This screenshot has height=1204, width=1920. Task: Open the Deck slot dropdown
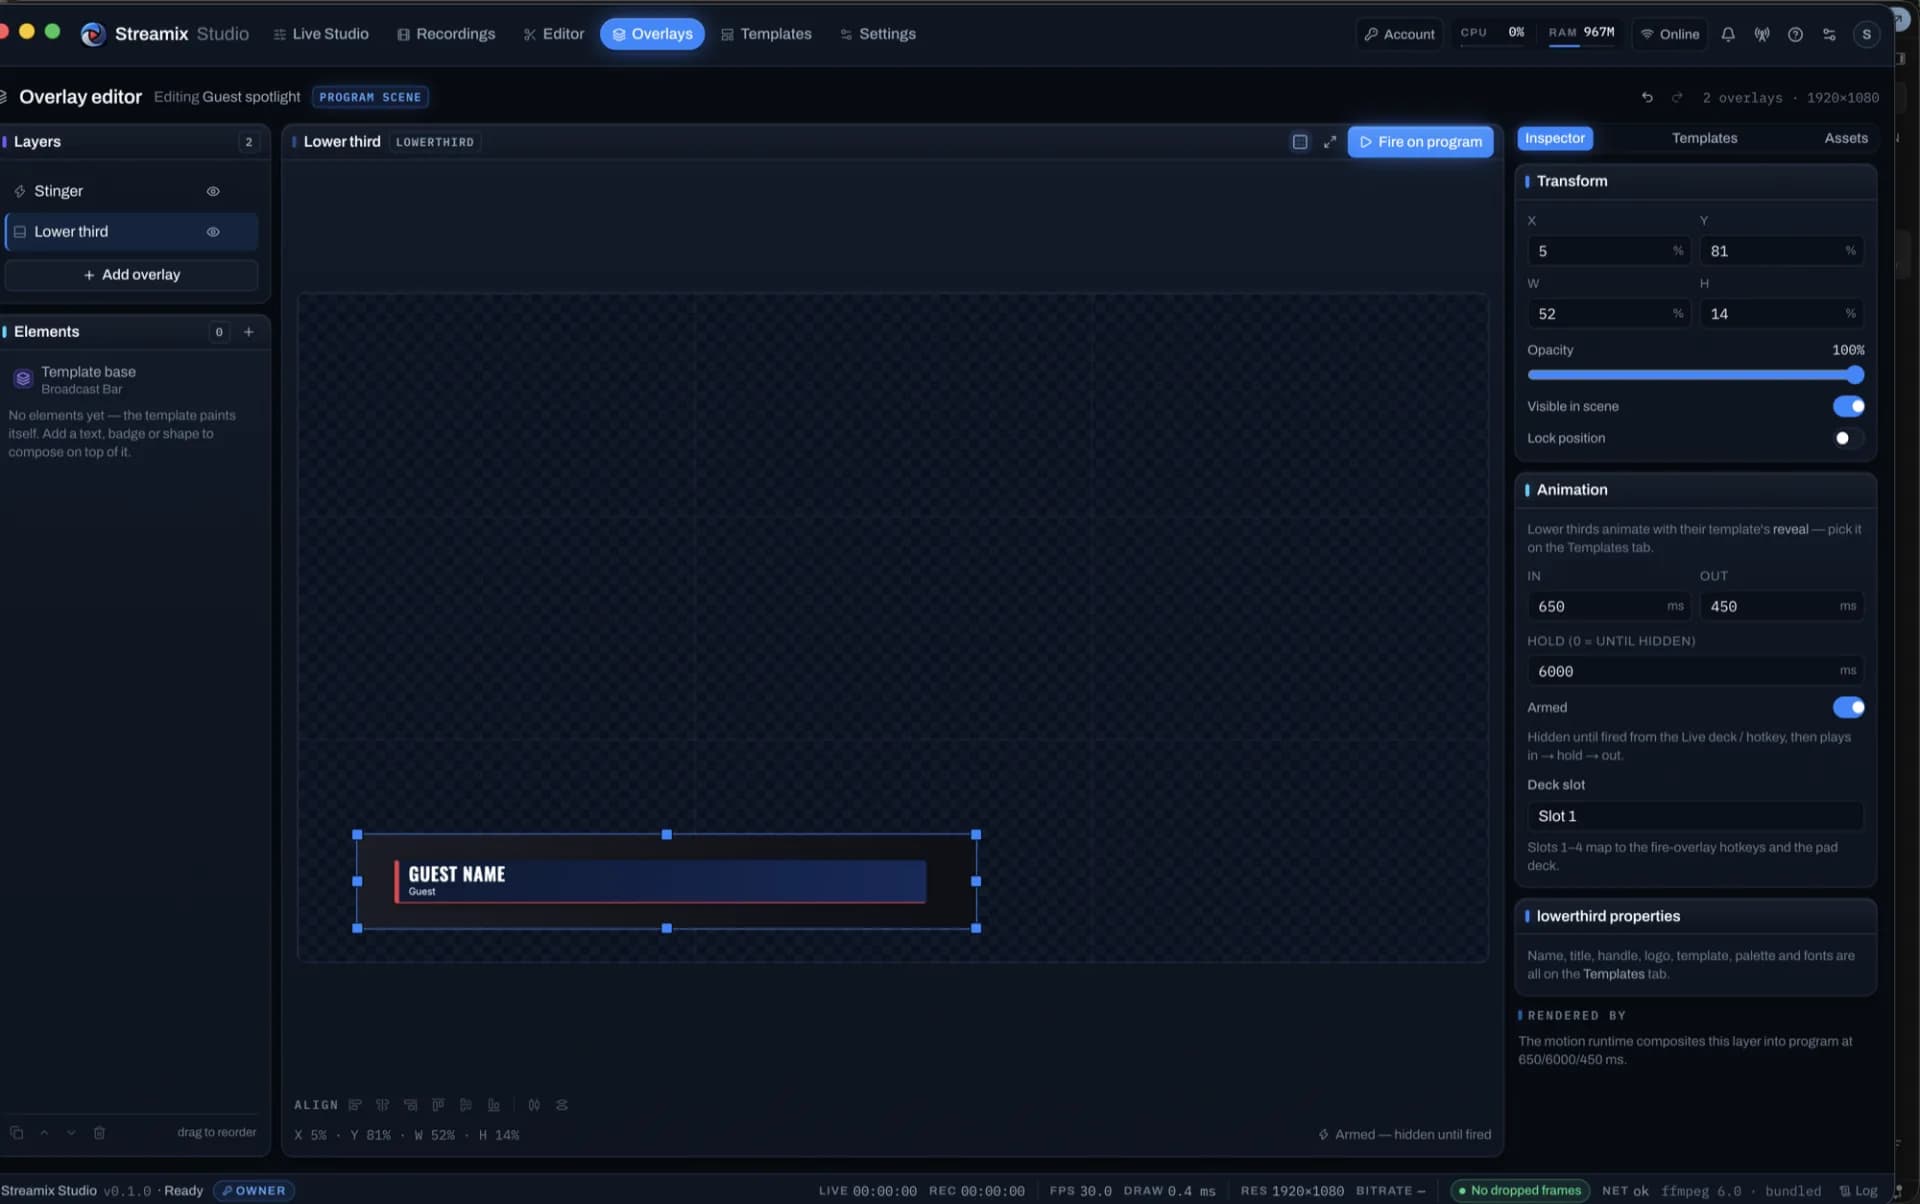click(x=1694, y=816)
